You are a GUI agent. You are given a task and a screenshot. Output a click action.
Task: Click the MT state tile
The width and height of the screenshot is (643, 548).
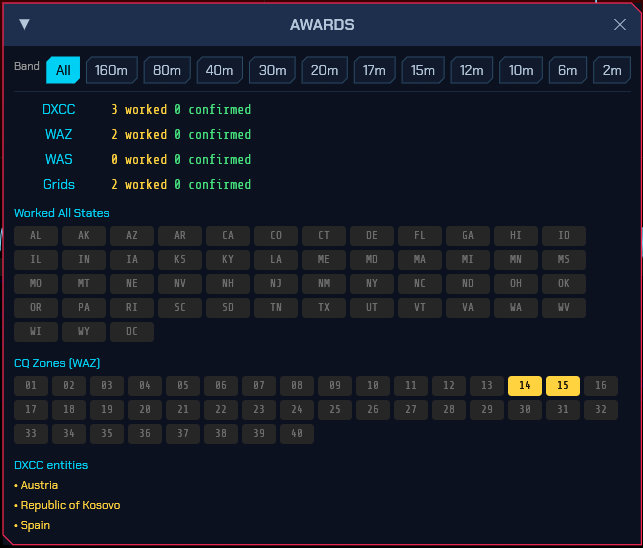(x=84, y=283)
